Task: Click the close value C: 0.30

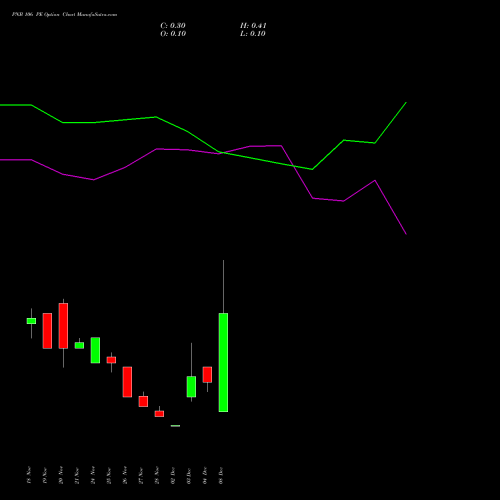Action: tap(173, 26)
